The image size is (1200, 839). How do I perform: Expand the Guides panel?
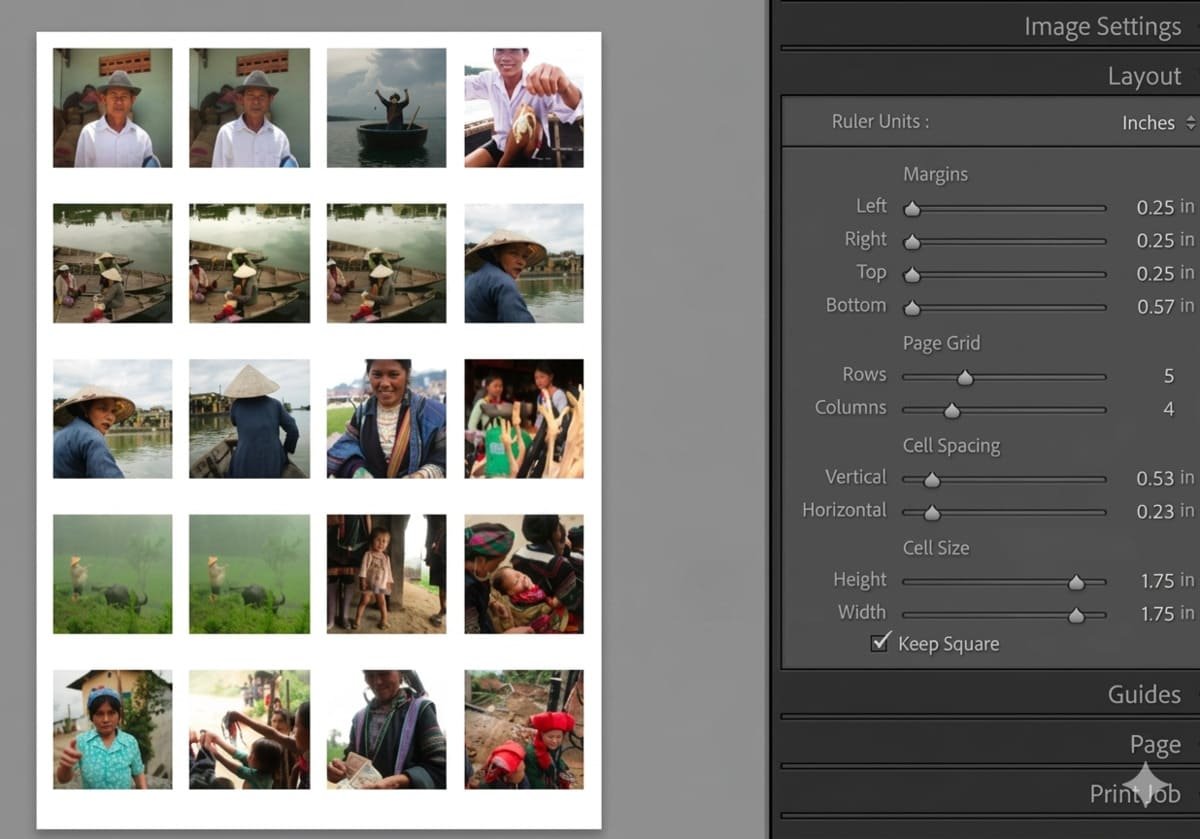1144,694
